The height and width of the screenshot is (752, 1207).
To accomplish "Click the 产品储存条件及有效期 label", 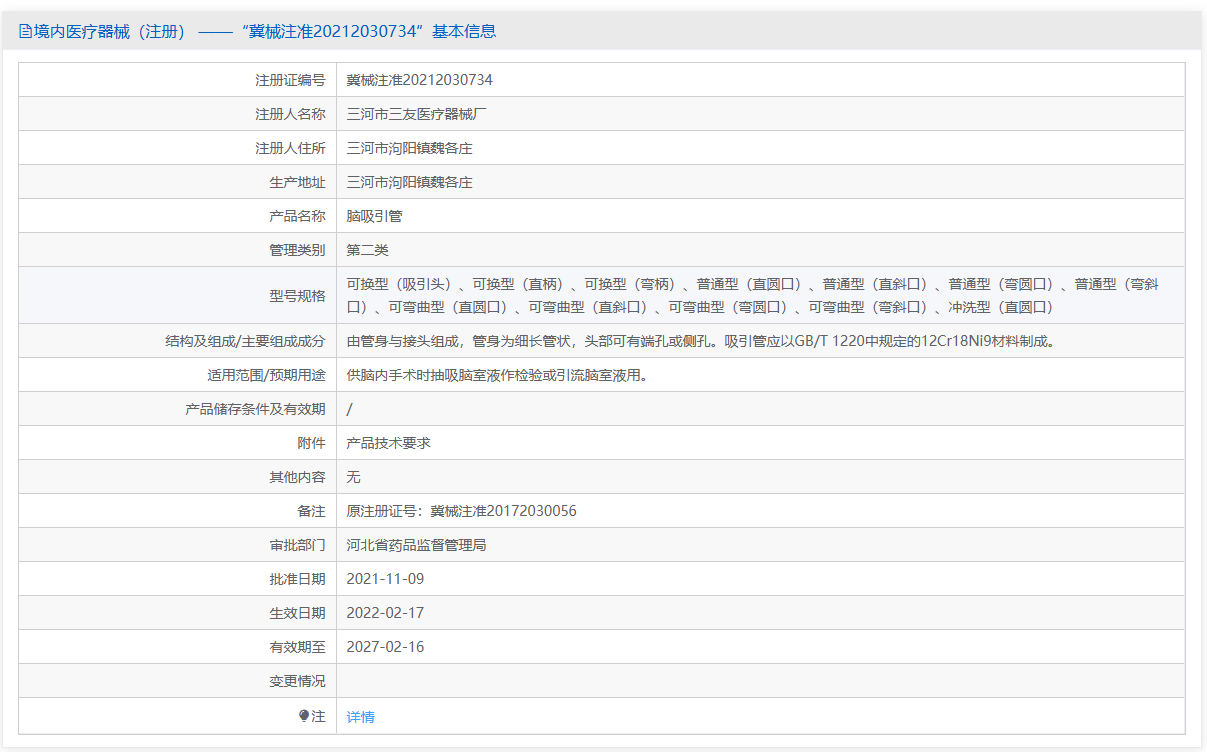I will (x=255, y=409).
